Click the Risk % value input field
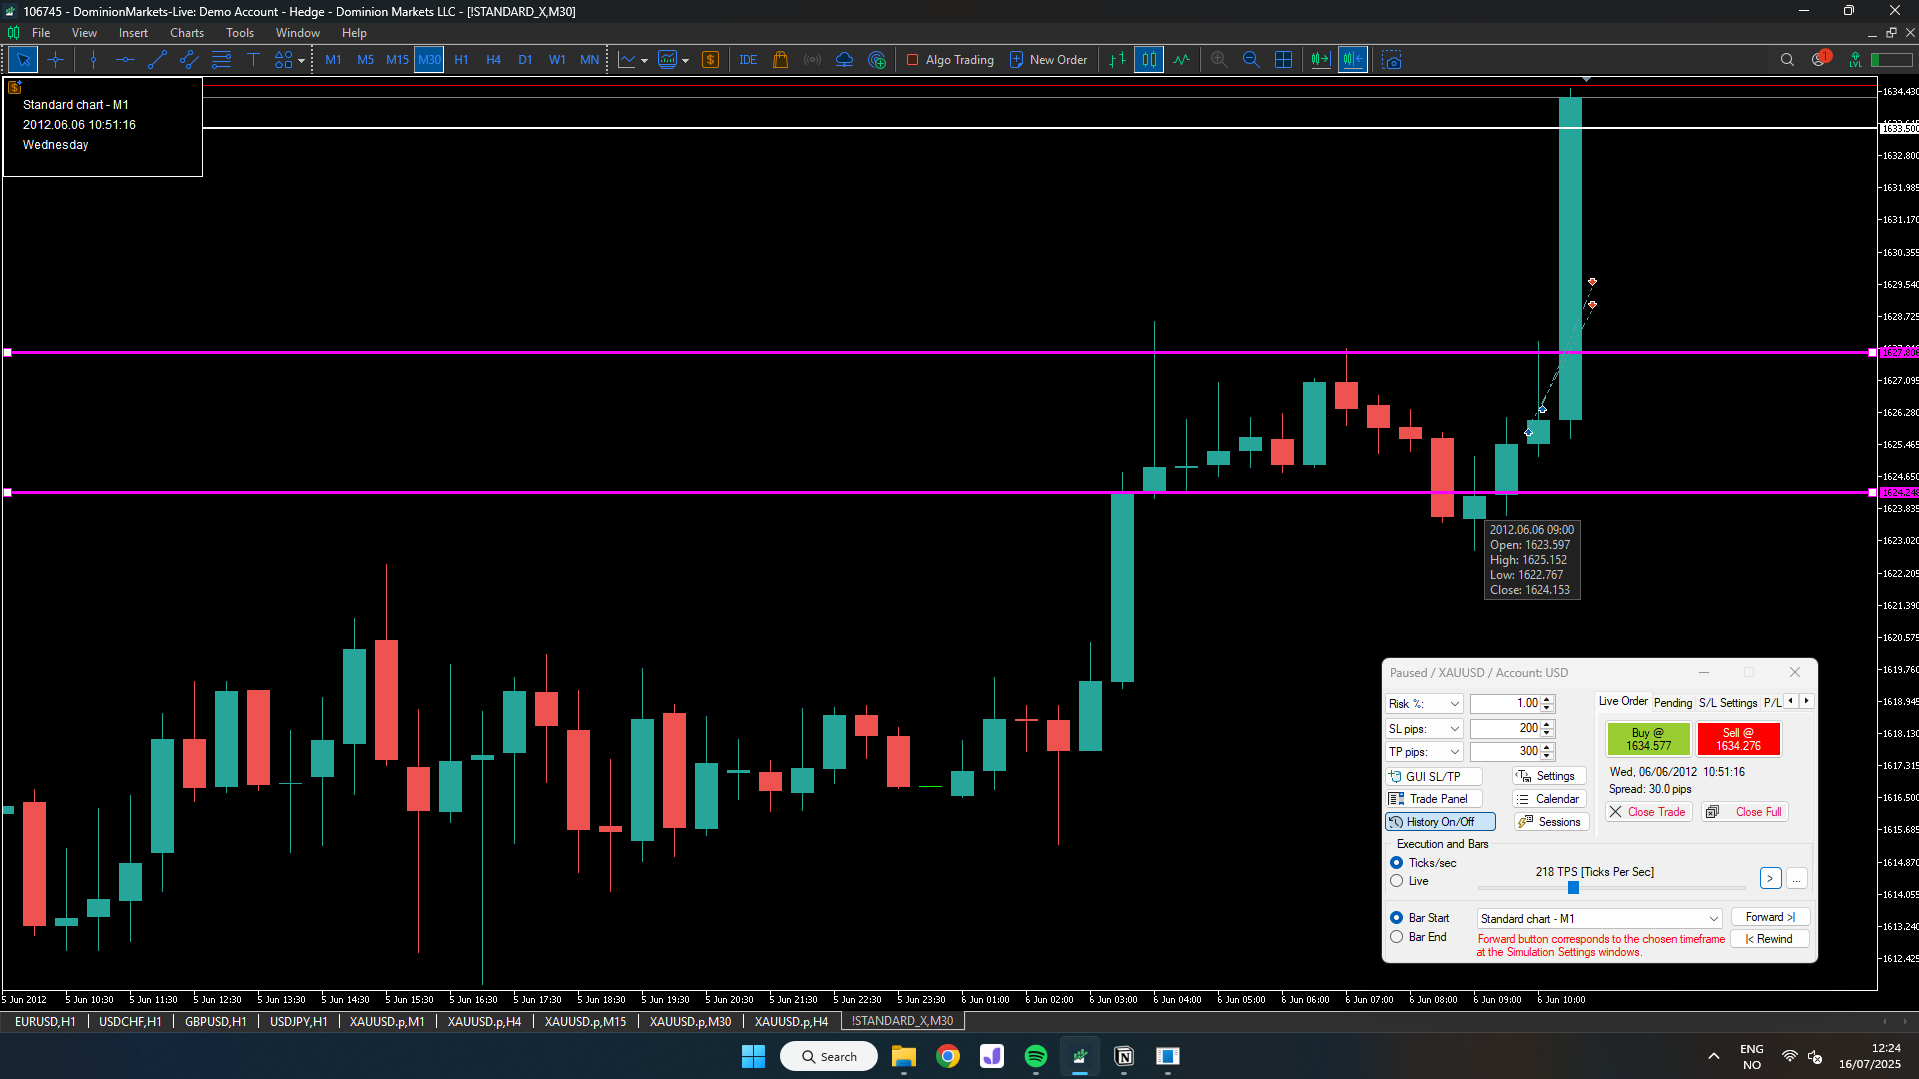Image resolution: width=1919 pixels, height=1079 pixels. [1506, 704]
